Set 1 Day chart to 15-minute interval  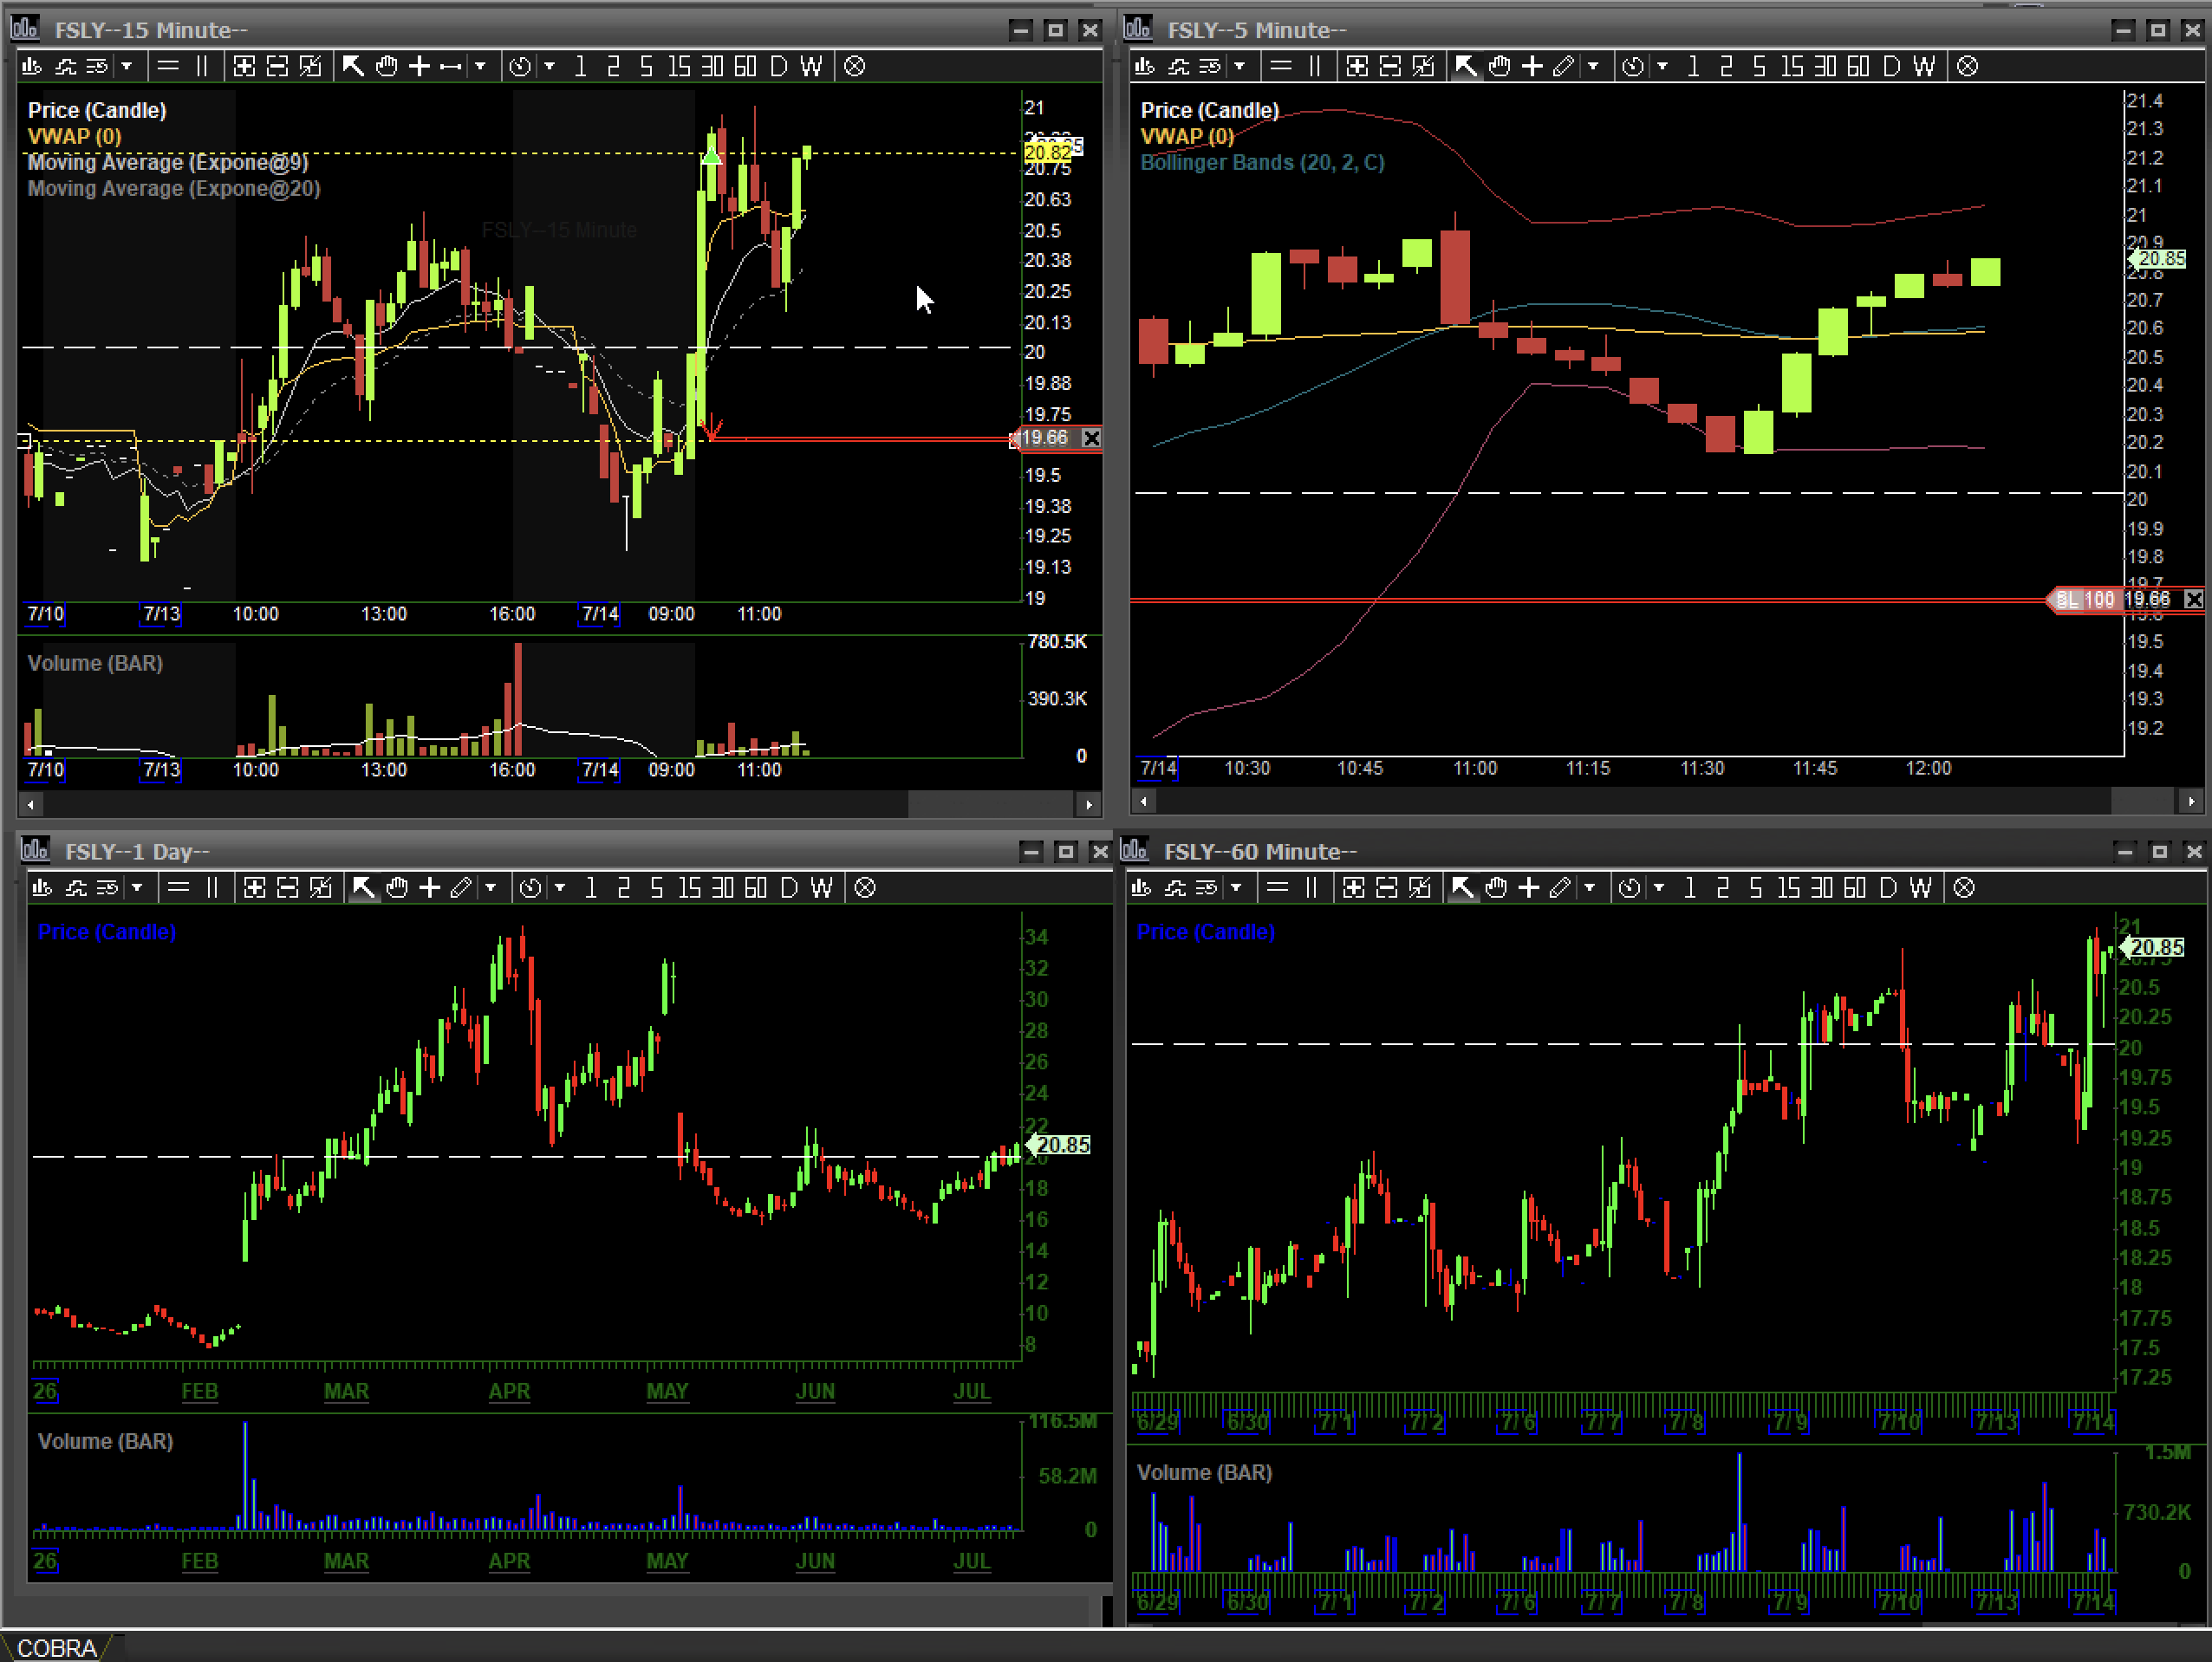(689, 887)
